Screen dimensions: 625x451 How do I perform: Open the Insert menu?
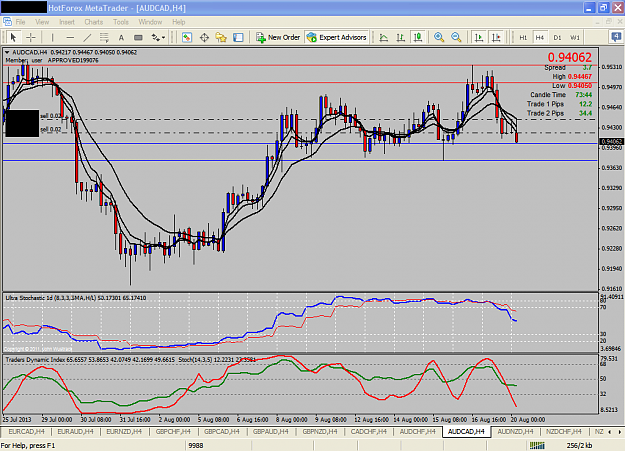click(67, 22)
